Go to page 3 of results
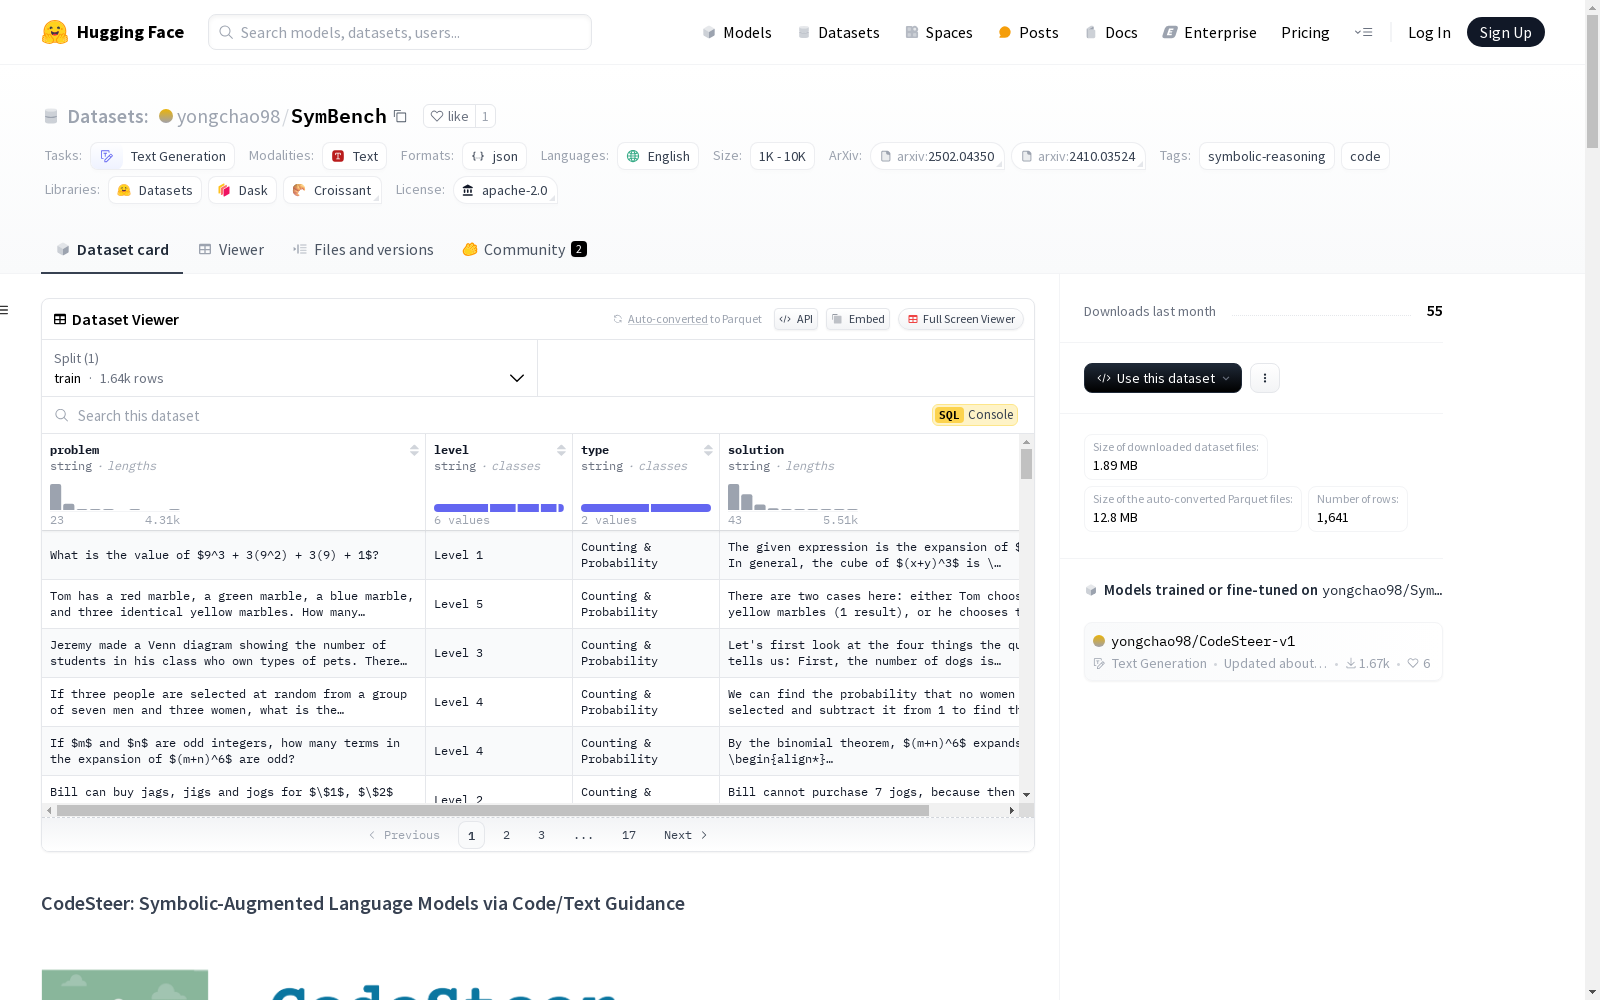 pos(542,835)
